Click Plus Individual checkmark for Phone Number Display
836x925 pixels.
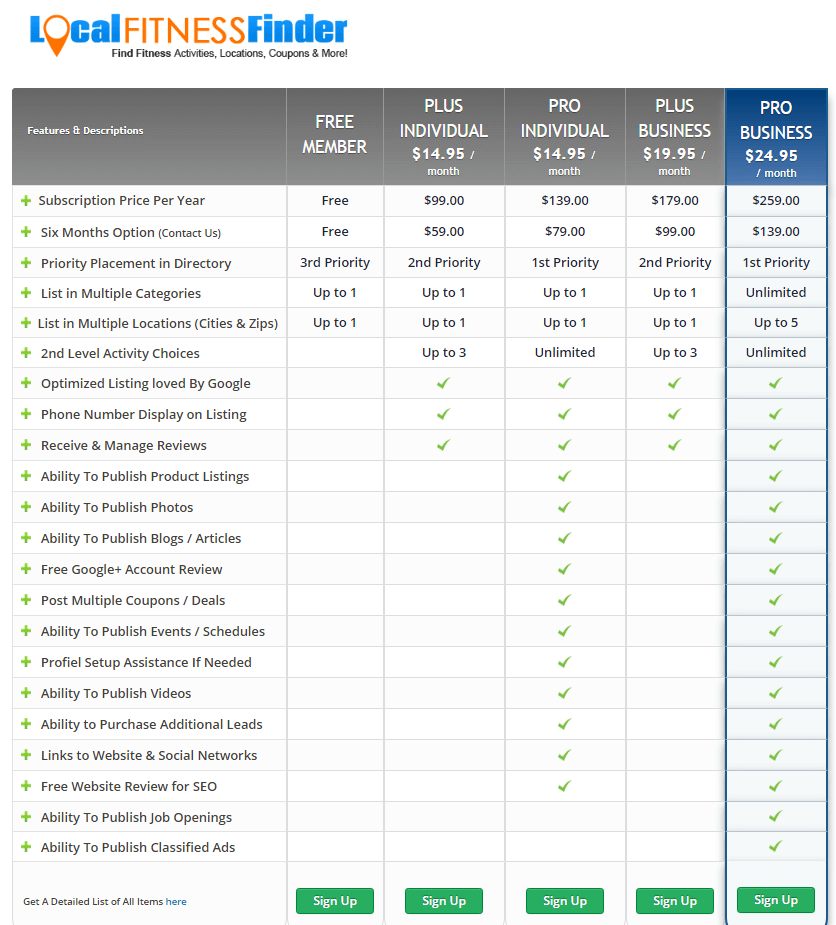pyautogui.click(x=444, y=414)
